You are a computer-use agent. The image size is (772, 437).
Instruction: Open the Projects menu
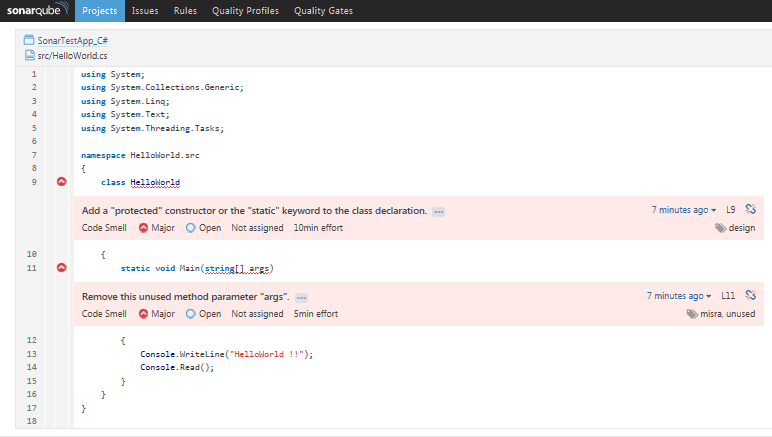coord(99,11)
